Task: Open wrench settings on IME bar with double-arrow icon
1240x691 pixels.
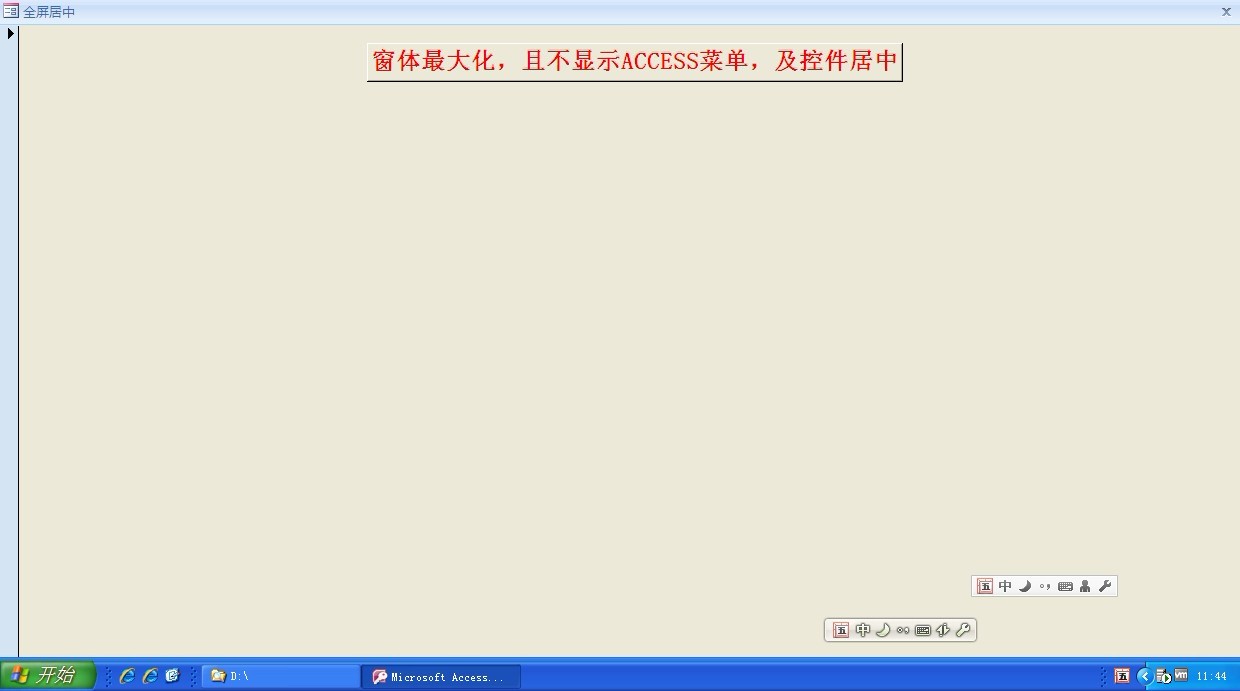Action: 963,630
